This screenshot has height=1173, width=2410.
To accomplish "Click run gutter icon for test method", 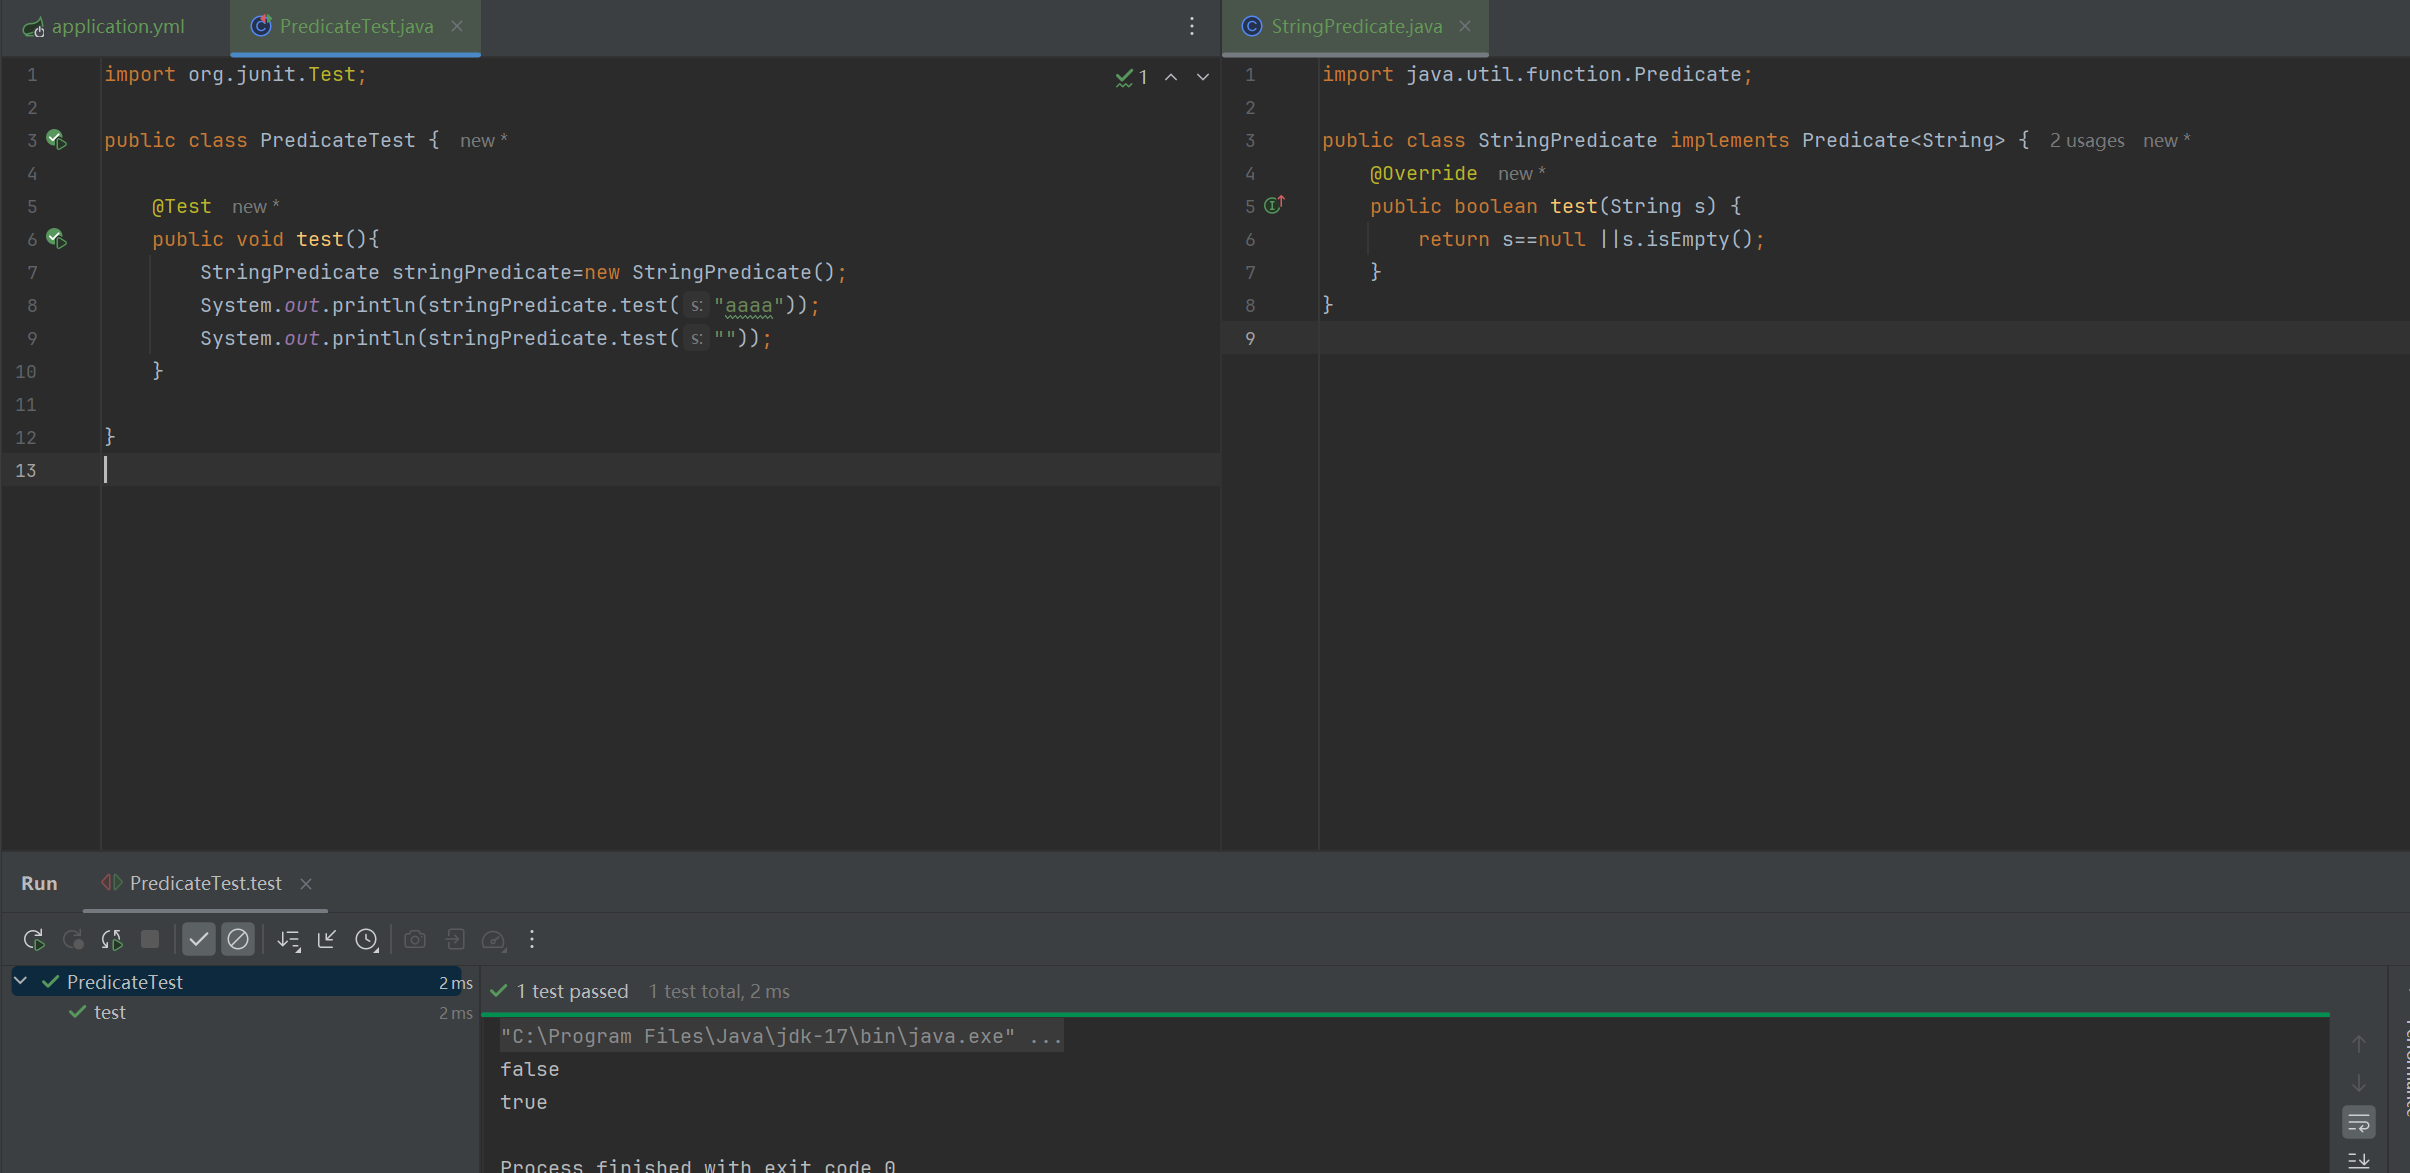I will coord(57,239).
